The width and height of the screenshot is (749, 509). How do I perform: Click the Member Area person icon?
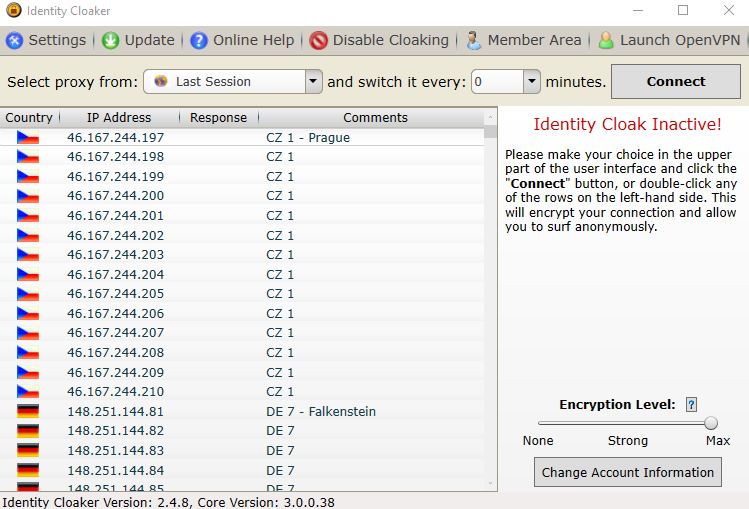click(473, 41)
